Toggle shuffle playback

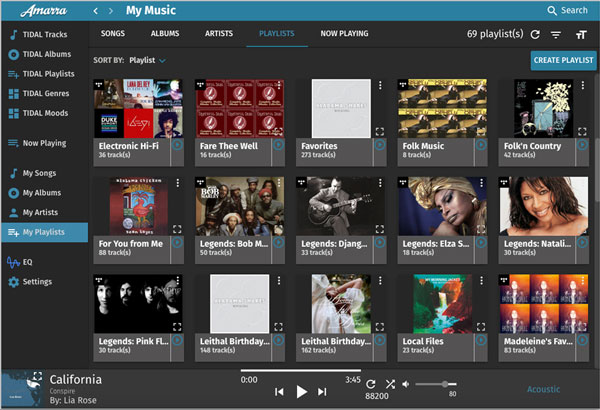click(390, 384)
